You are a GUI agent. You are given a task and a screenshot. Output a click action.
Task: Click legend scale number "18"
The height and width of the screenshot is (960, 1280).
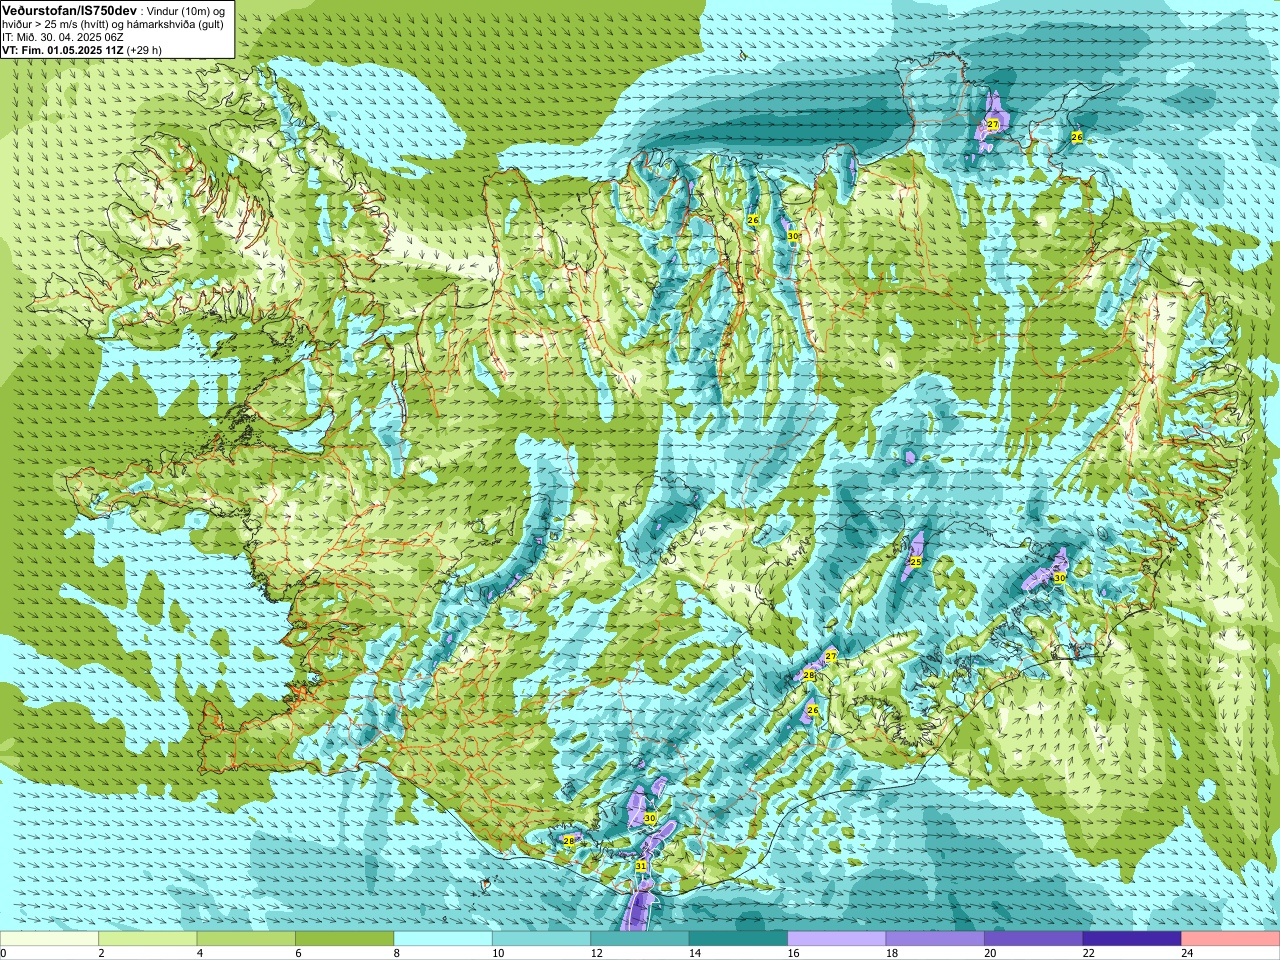click(892, 953)
